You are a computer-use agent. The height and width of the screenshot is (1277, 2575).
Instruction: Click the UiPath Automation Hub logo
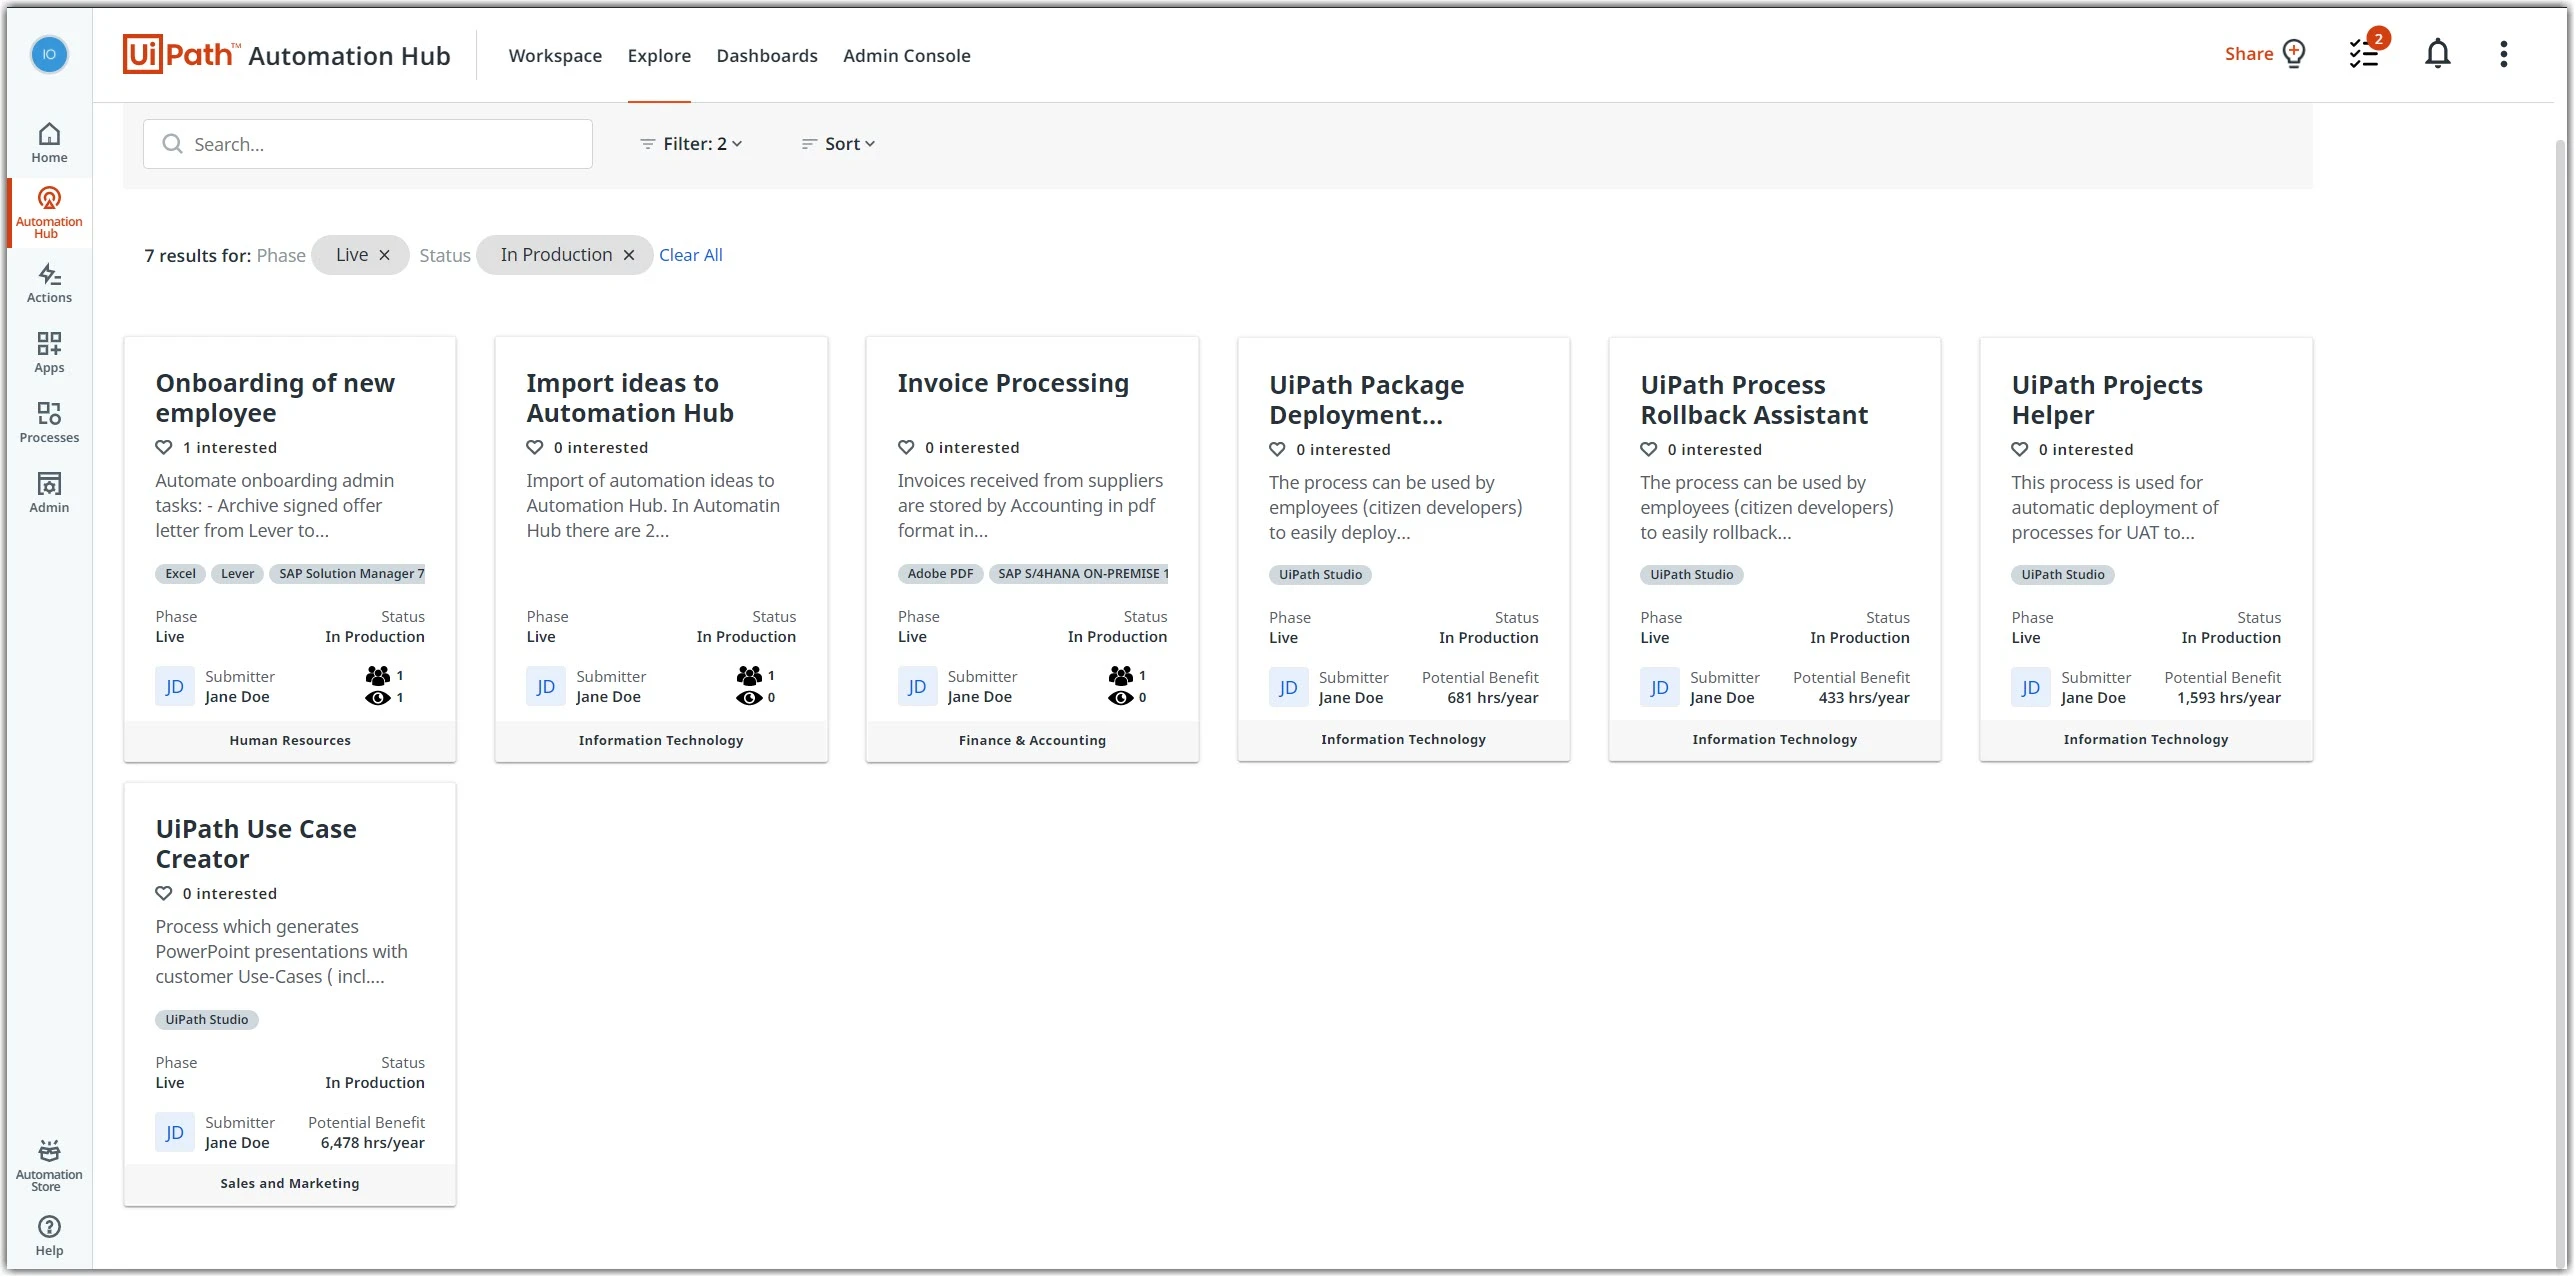pos(287,55)
